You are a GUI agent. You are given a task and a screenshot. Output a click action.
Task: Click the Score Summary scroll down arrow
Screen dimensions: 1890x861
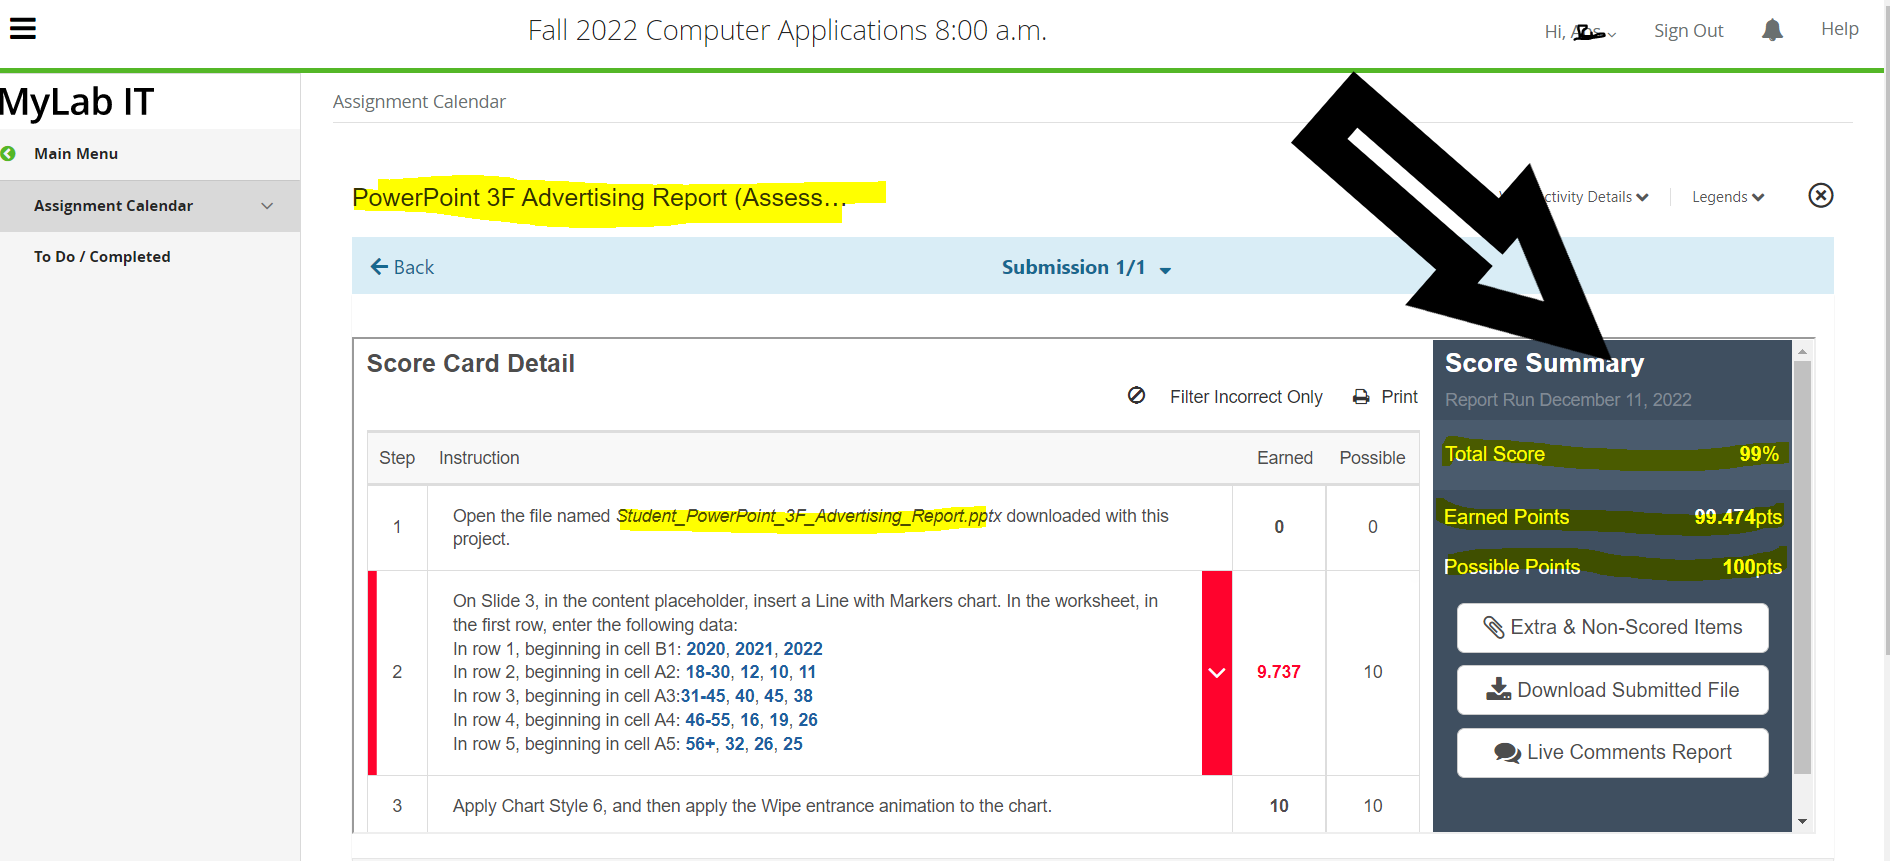(1802, 822)
